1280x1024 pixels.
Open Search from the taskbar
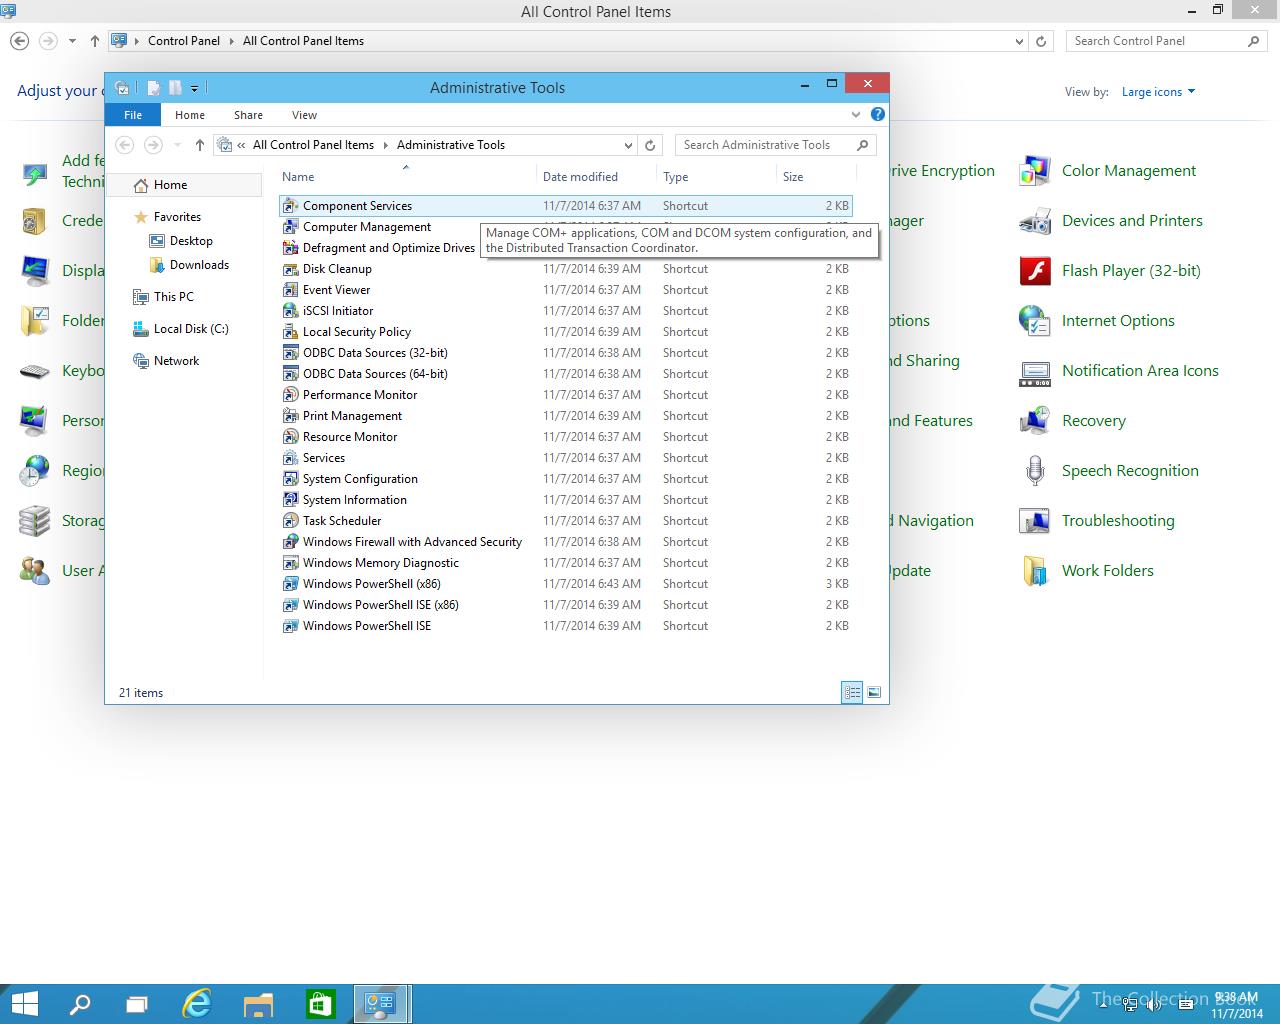click(x=80, y=1004)
